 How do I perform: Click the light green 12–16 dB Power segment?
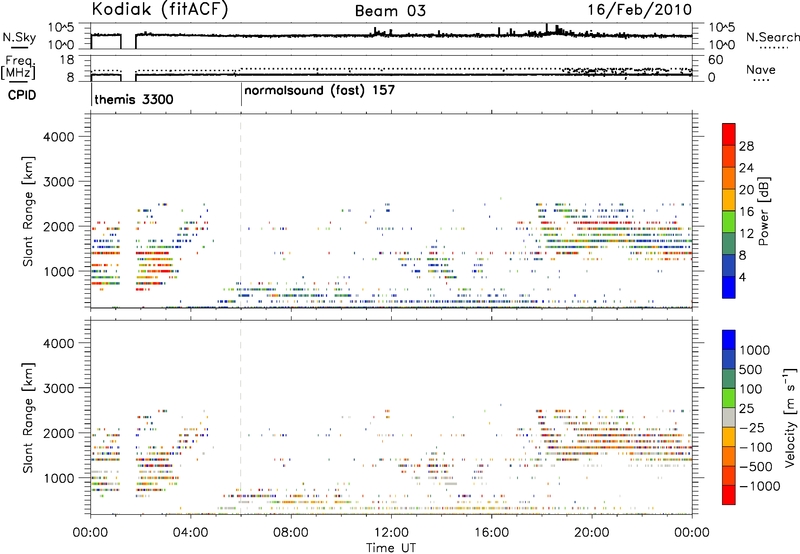coord(729,221)
